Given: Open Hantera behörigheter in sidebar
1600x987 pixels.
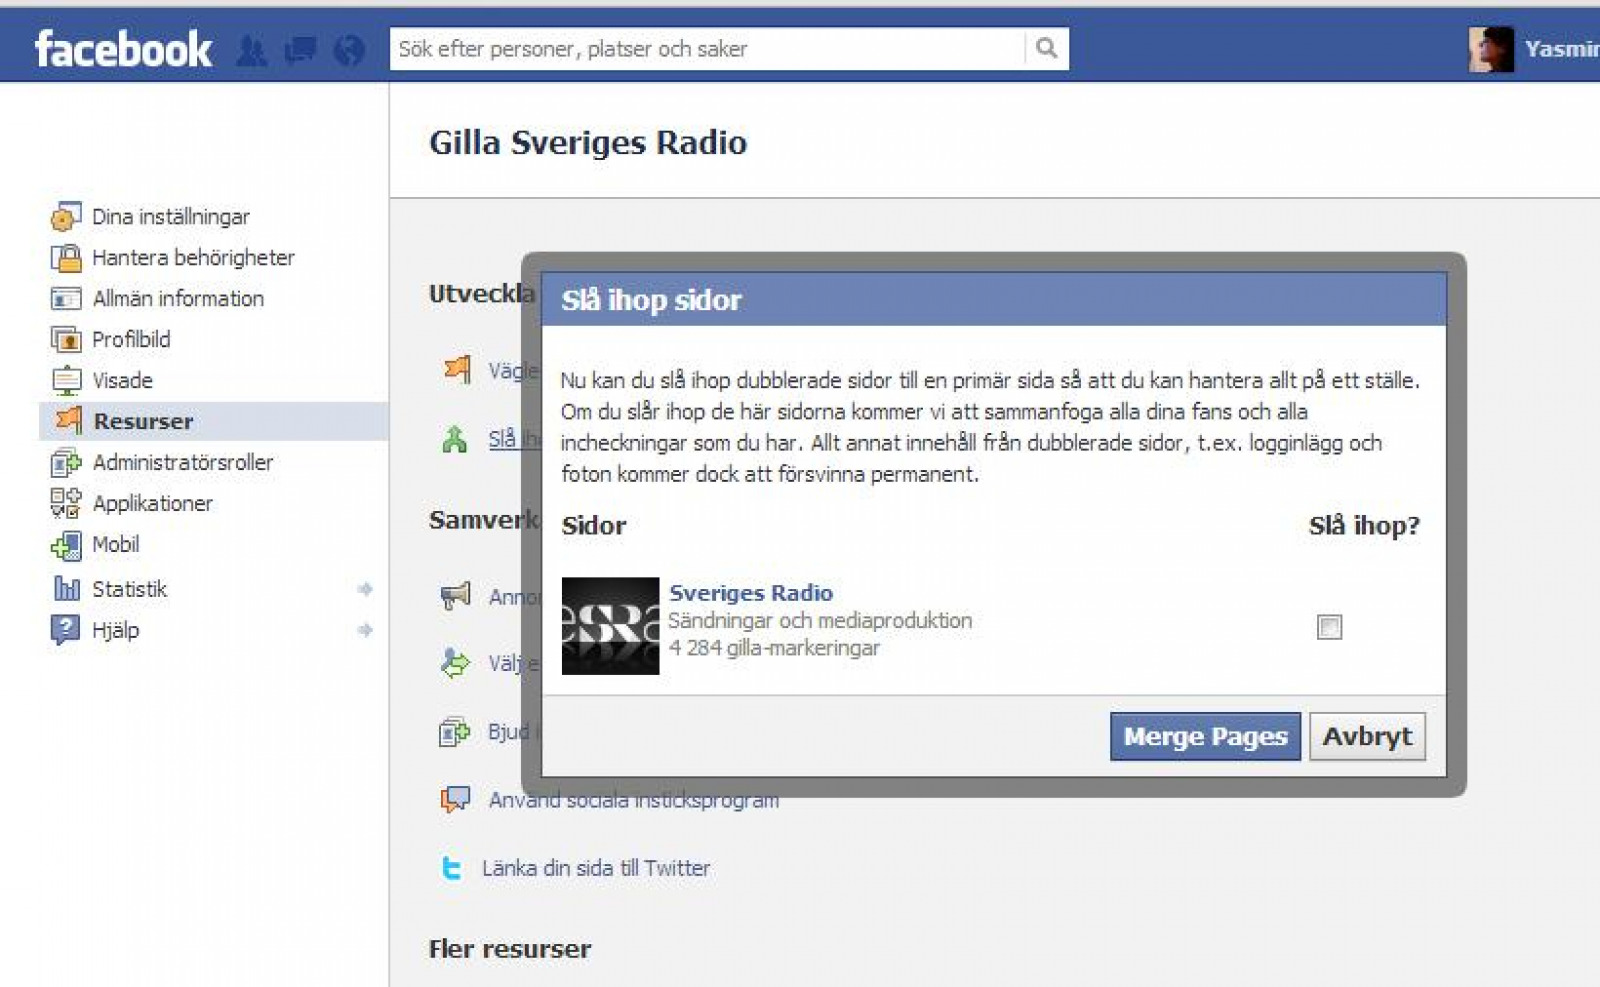Looking at the screenshot, I should tap(193, 258).
